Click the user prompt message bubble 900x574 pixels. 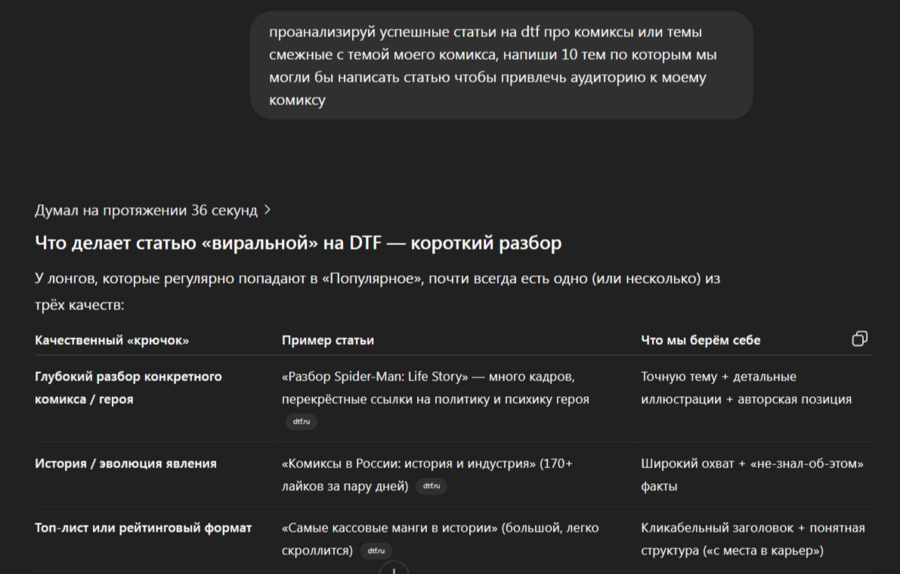coord(501,65)
